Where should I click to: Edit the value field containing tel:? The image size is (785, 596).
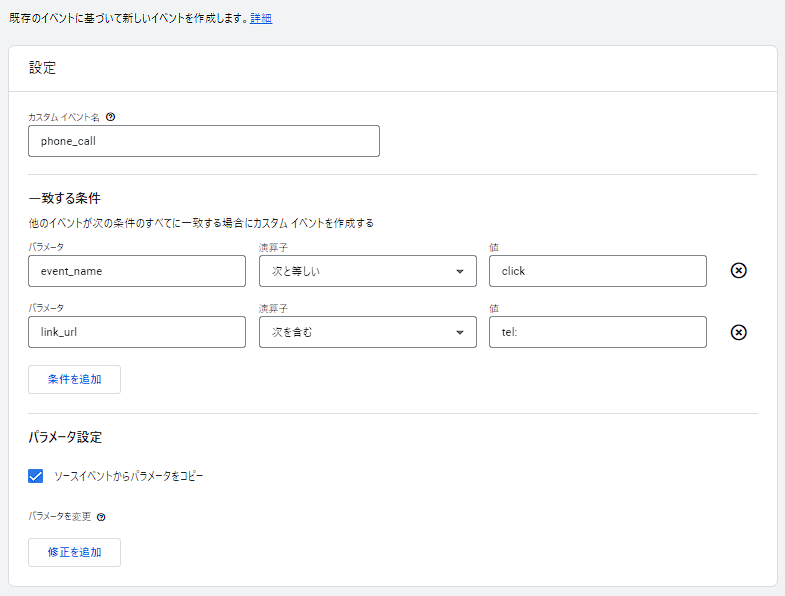(597, 332)
